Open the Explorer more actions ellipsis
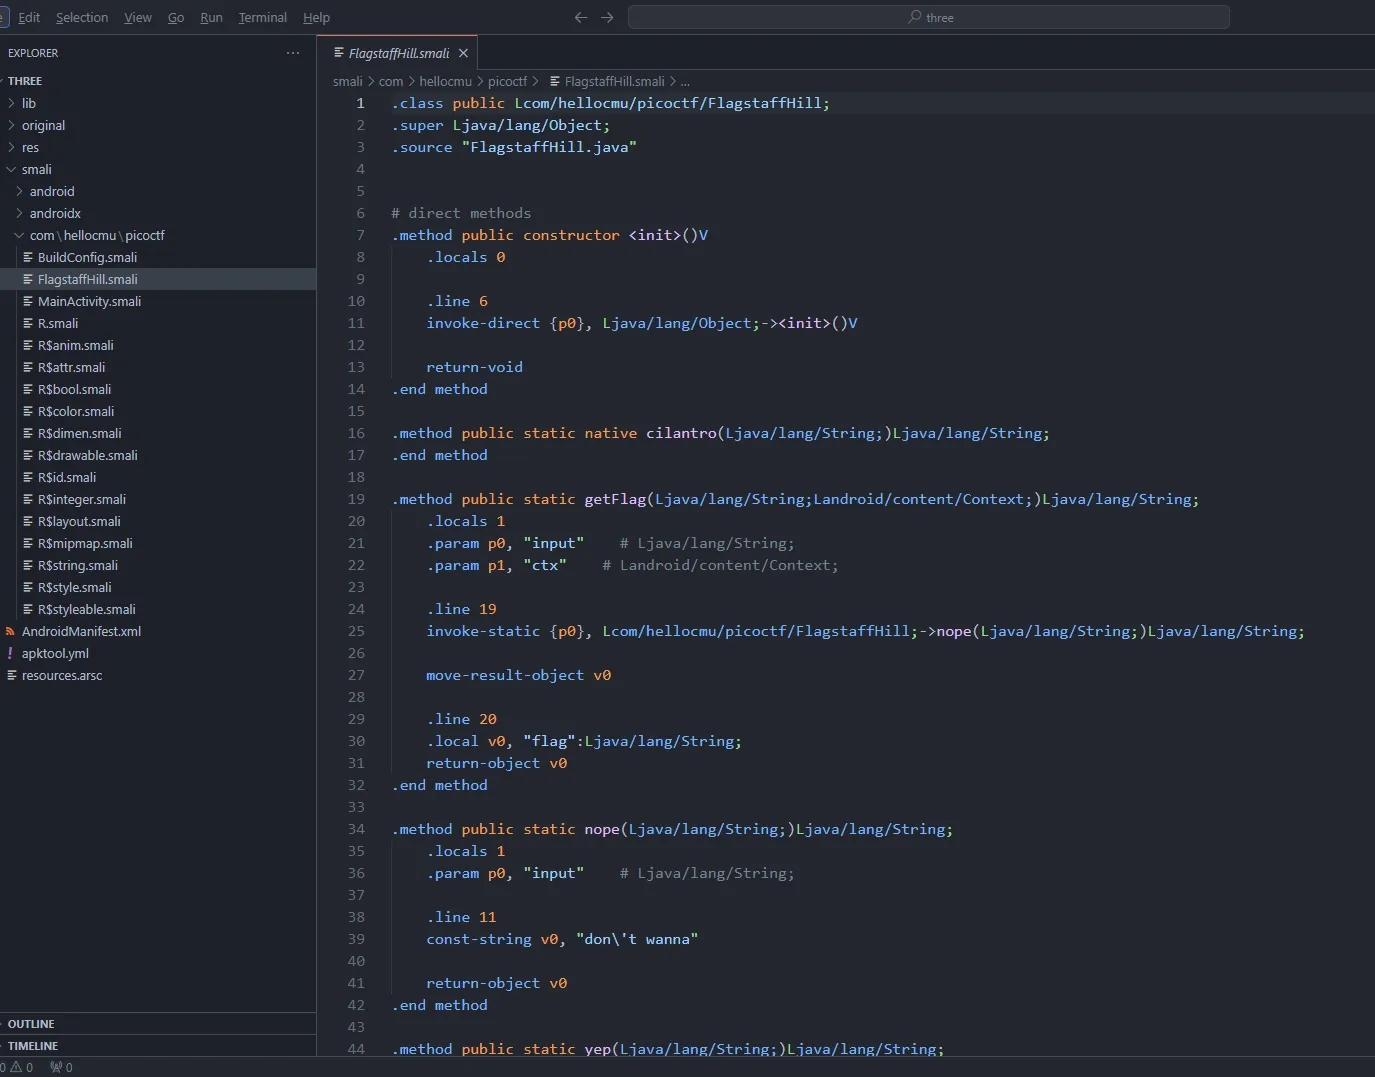This screenshot has height=1077, width=1375. 293,53
